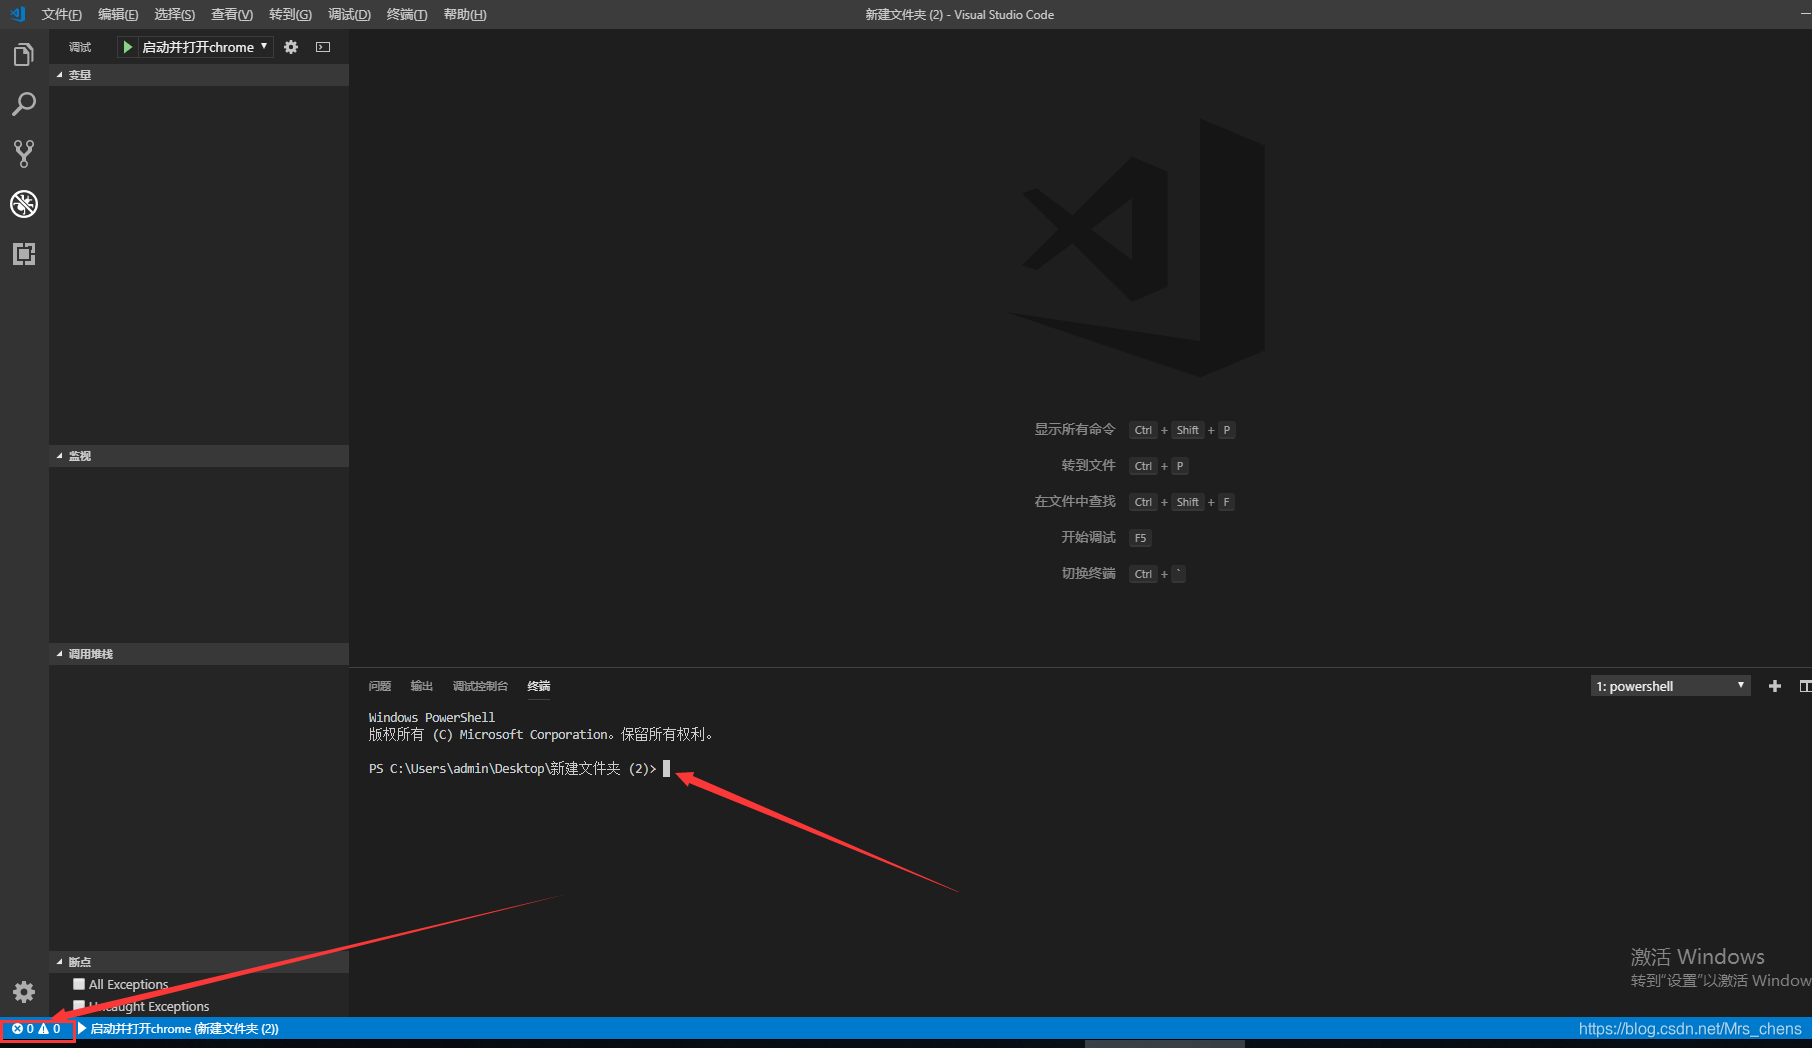The image size is (1812, 1048).
Task: Click the PowerShell terminal input prompt
Action: (x=667, y=769)
